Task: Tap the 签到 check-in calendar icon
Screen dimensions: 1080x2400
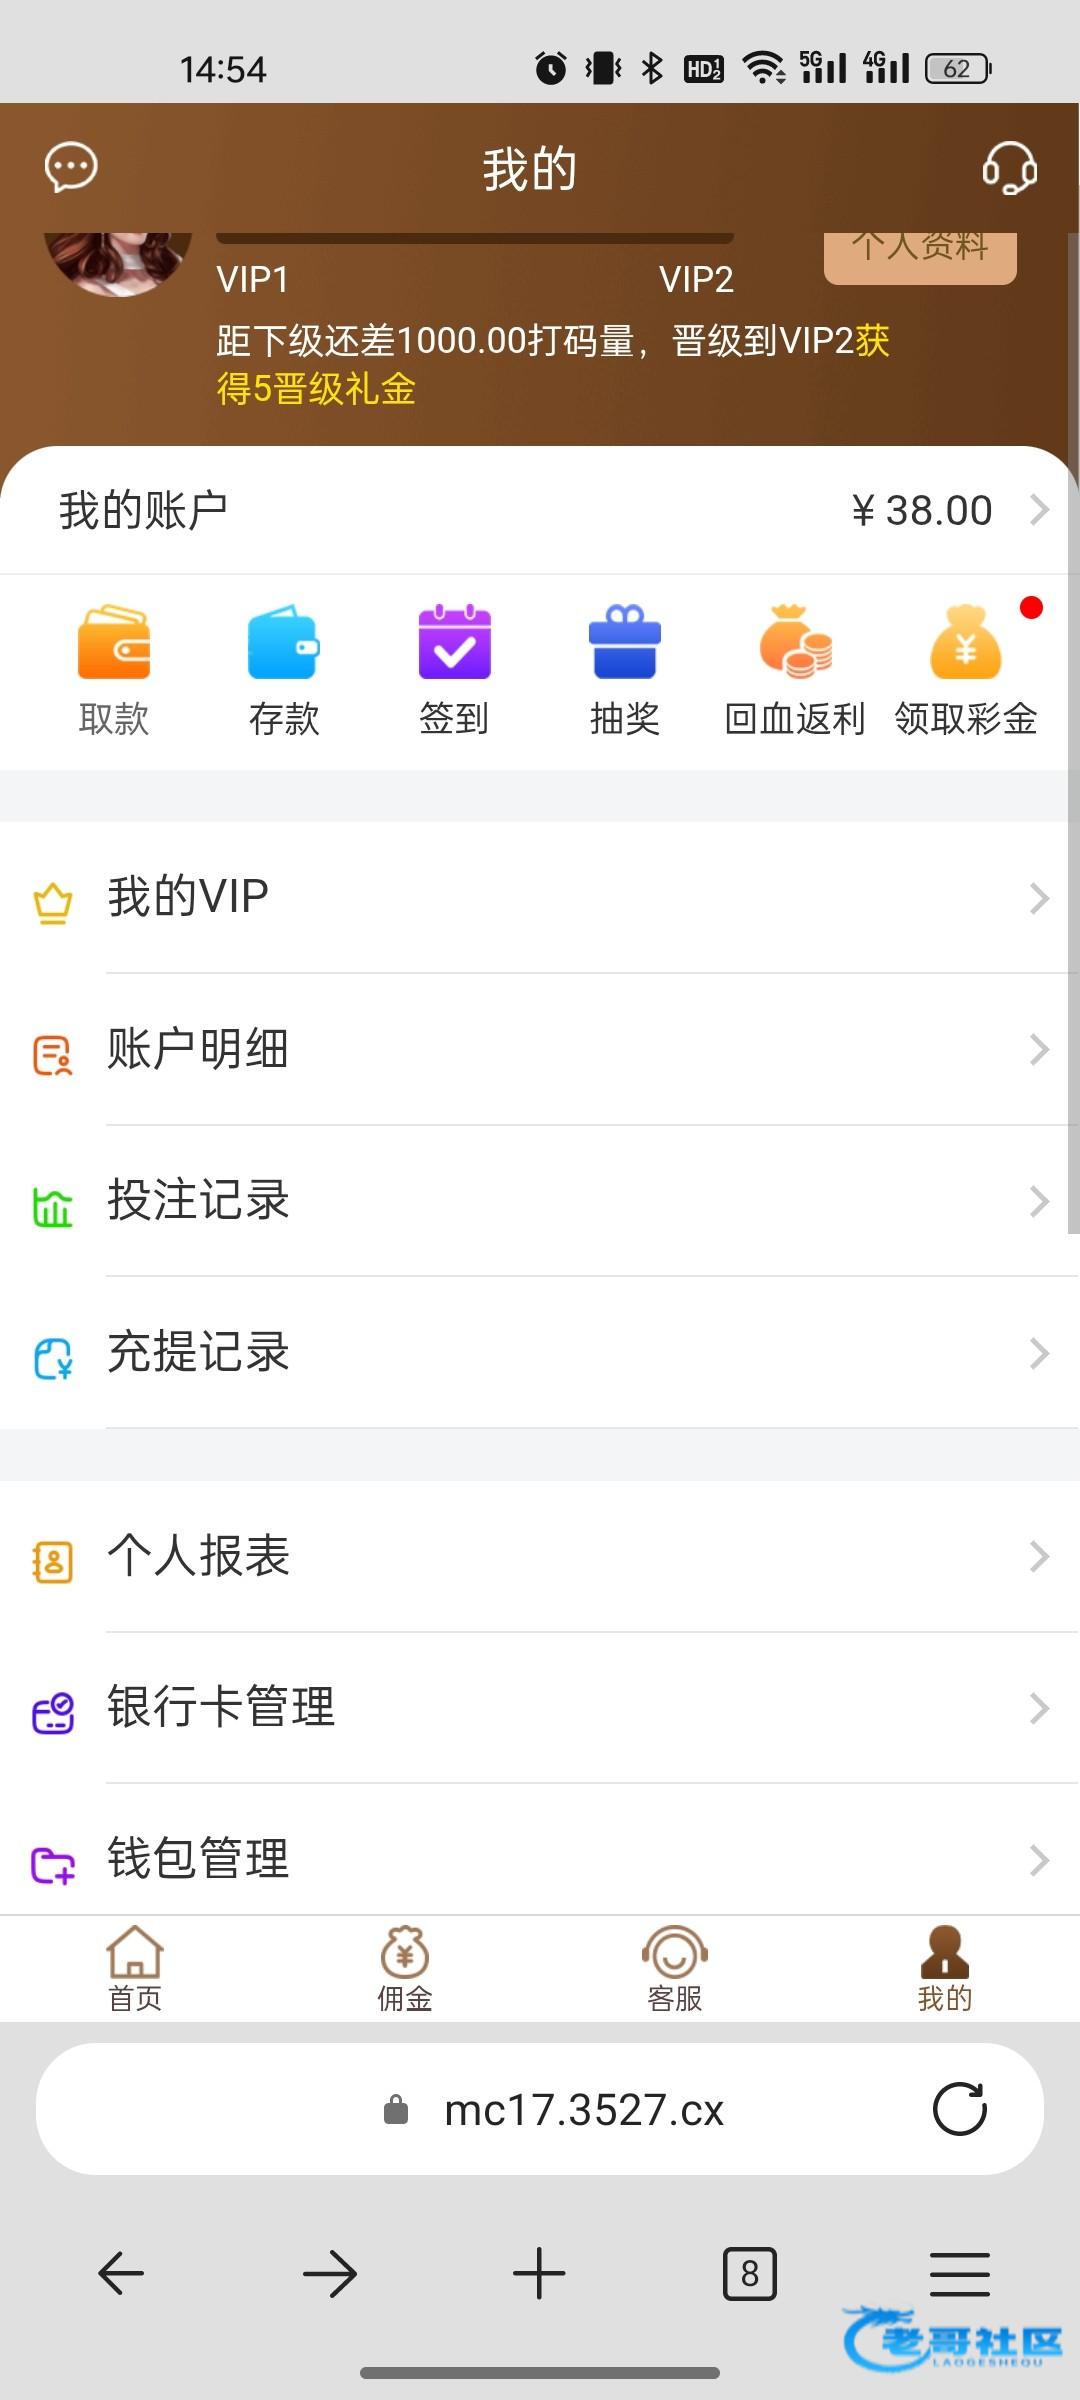Action: click(454, 644)
